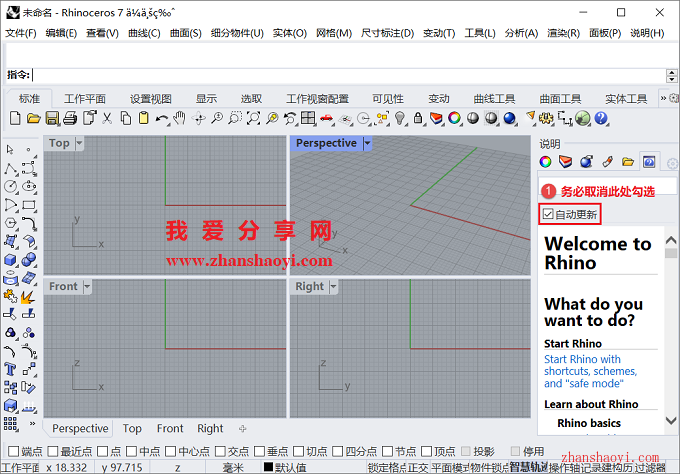Click the 默认值 layer color swatch
680x474 pixels.
(268, 467)
